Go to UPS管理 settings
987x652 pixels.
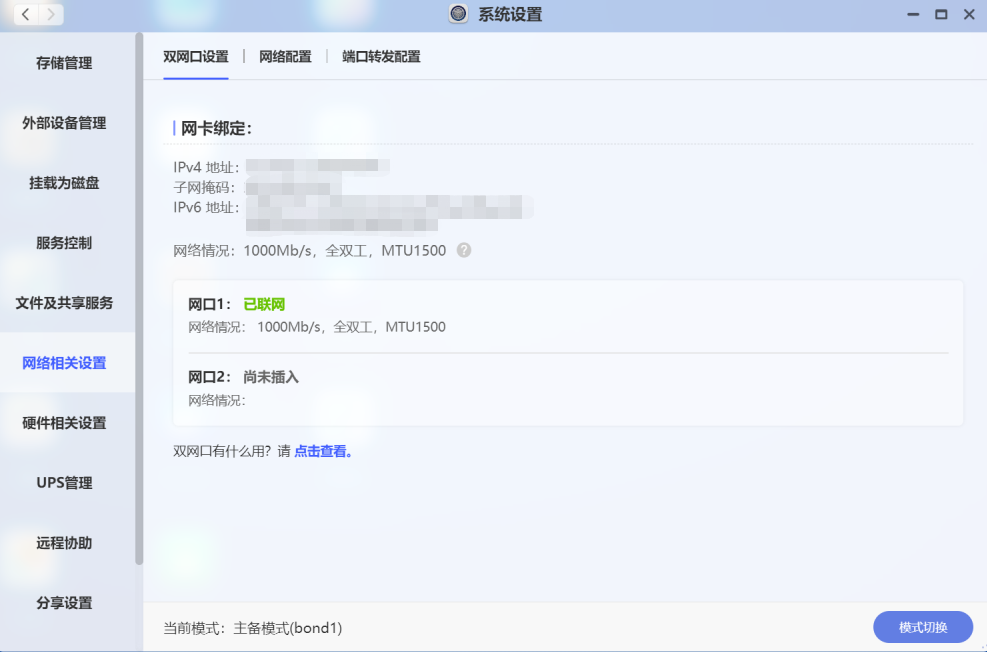tap(64, 483)
